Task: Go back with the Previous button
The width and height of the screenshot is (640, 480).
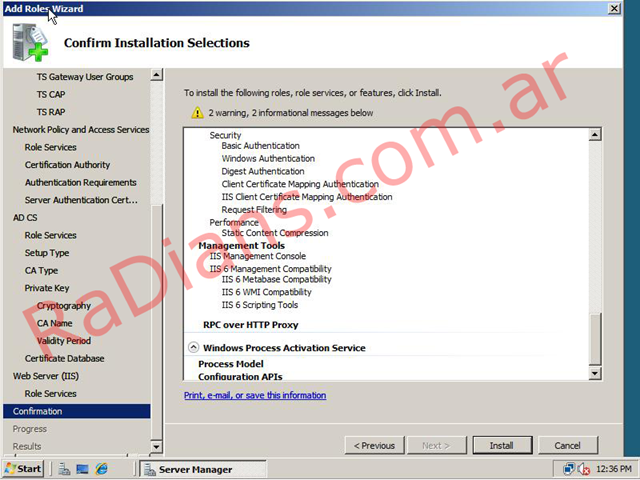Action: coord(376,445)
